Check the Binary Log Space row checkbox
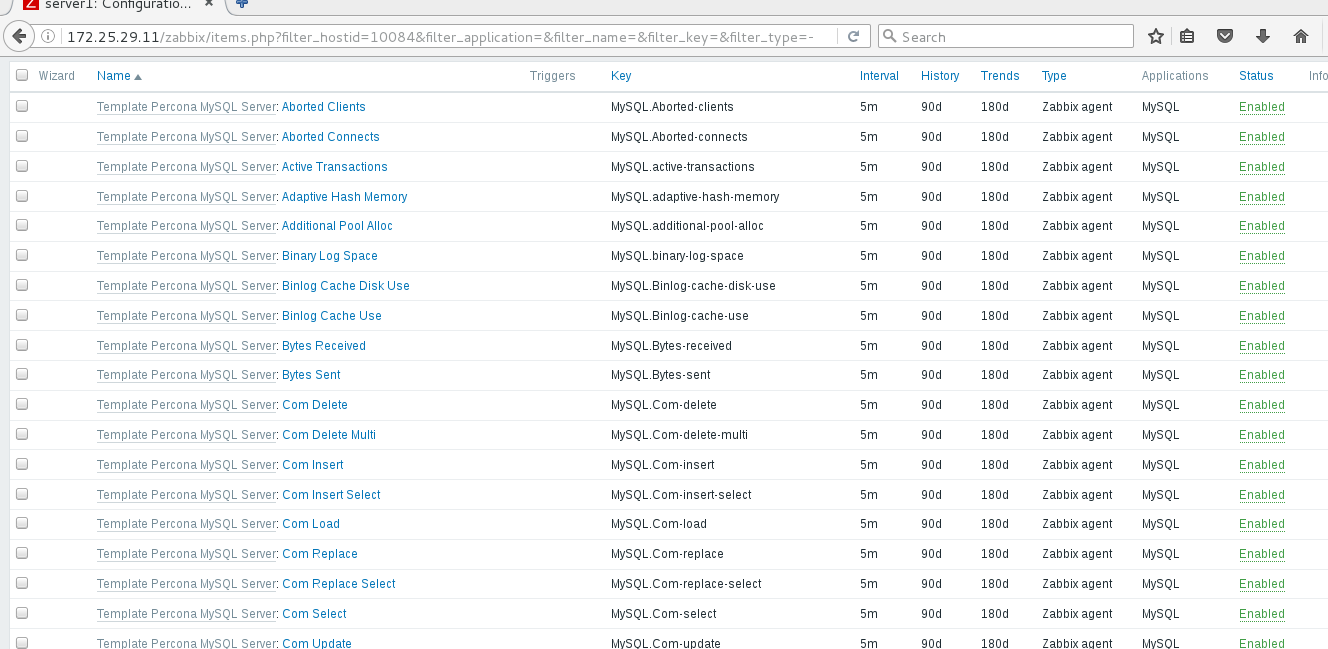This screenshot has width=1328, height=649. tap(22, 255)
